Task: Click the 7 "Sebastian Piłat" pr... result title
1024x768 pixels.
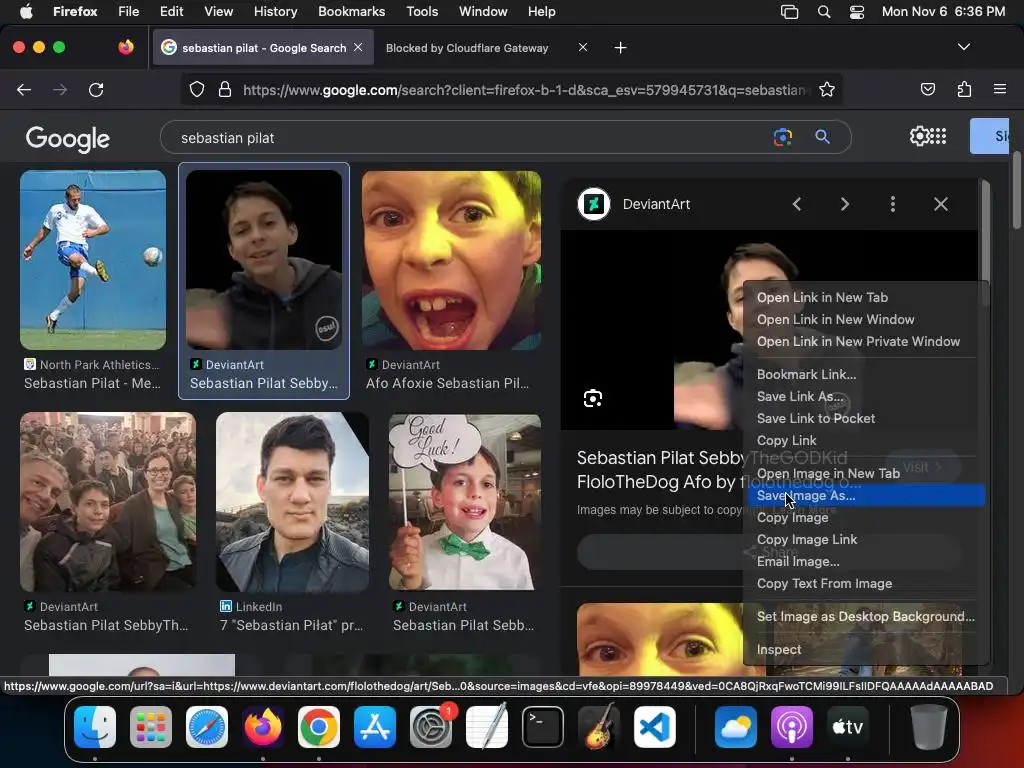Action: point(291,625)
